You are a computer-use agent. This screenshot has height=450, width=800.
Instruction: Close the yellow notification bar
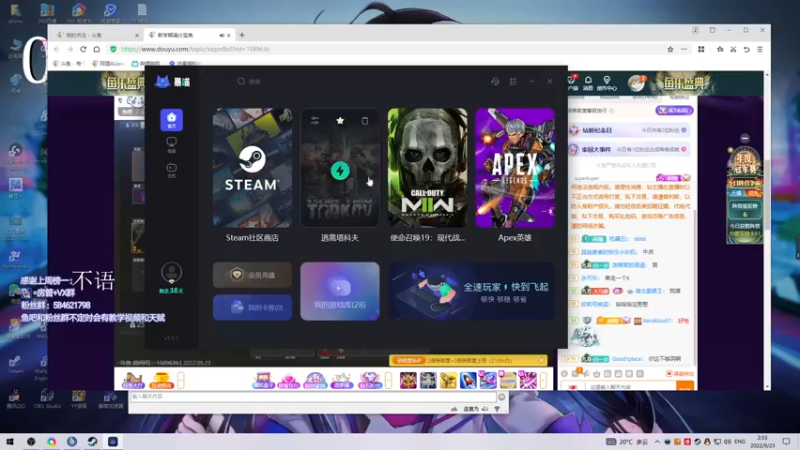click(541, 360)
